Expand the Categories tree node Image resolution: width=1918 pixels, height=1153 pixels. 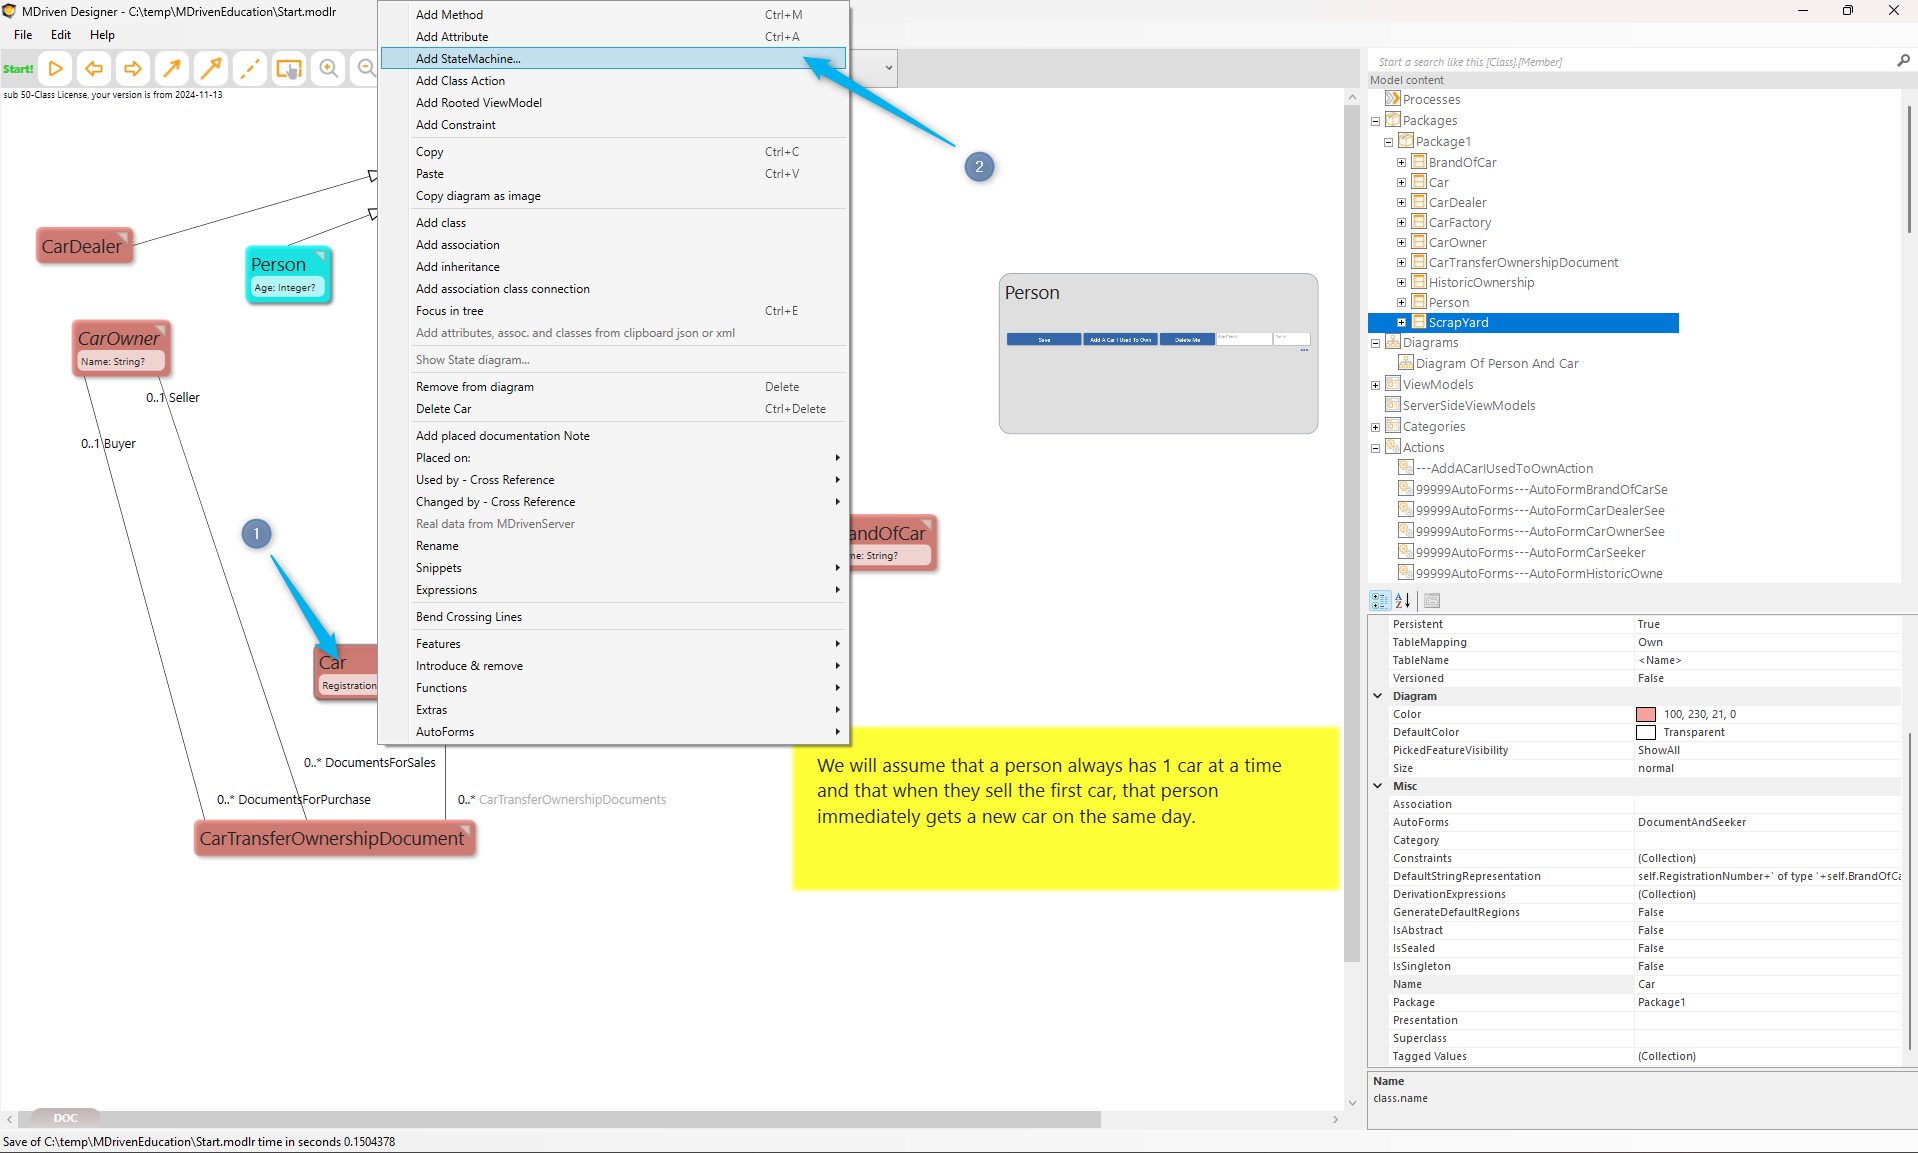pos(1375,427)
